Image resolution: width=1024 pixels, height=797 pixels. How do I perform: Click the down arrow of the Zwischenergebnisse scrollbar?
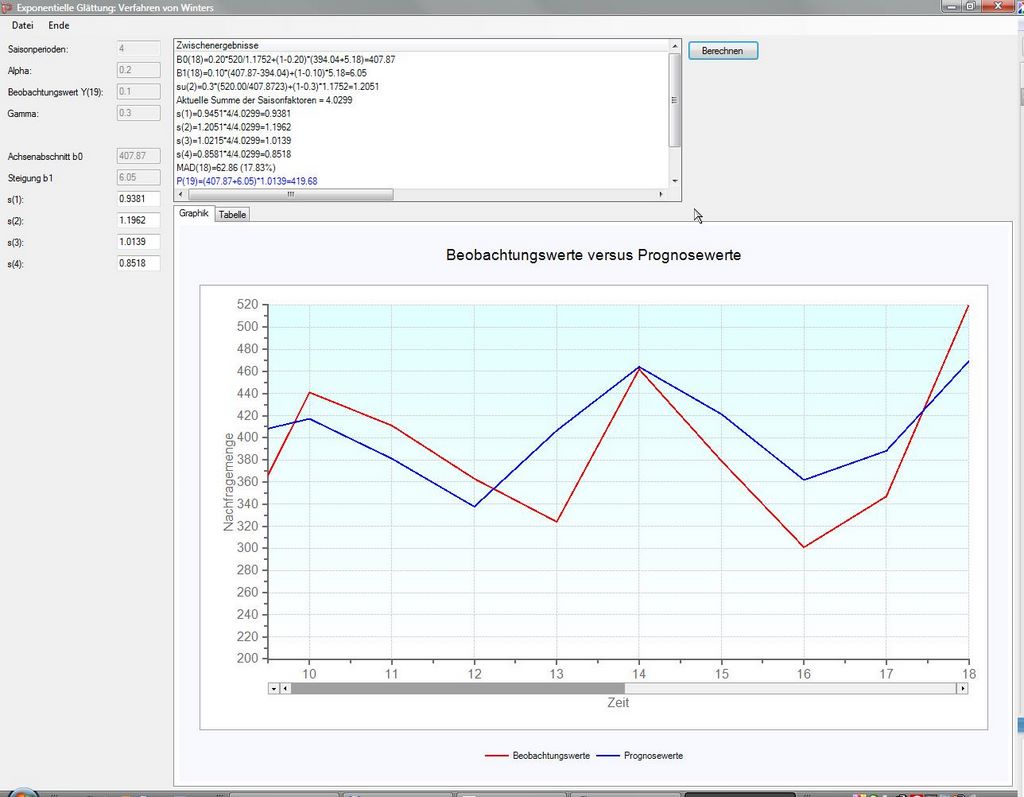[674, 181]
